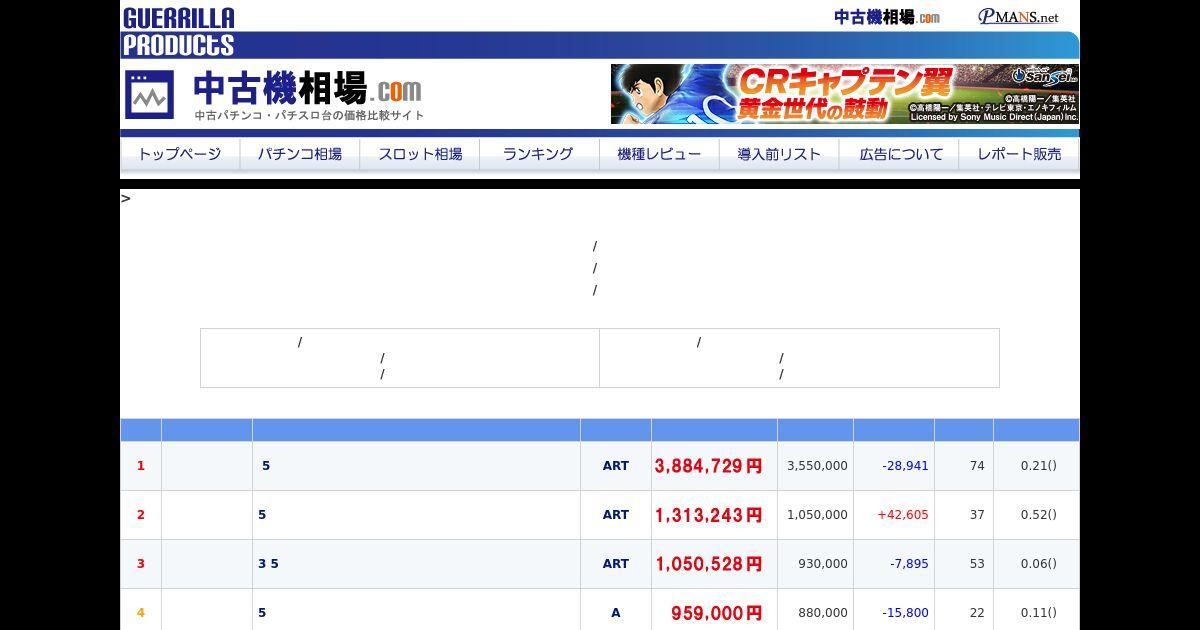Select rank 1 cell
The height and width of the screenshot is (630, 1200).
[x=141, y=466]
